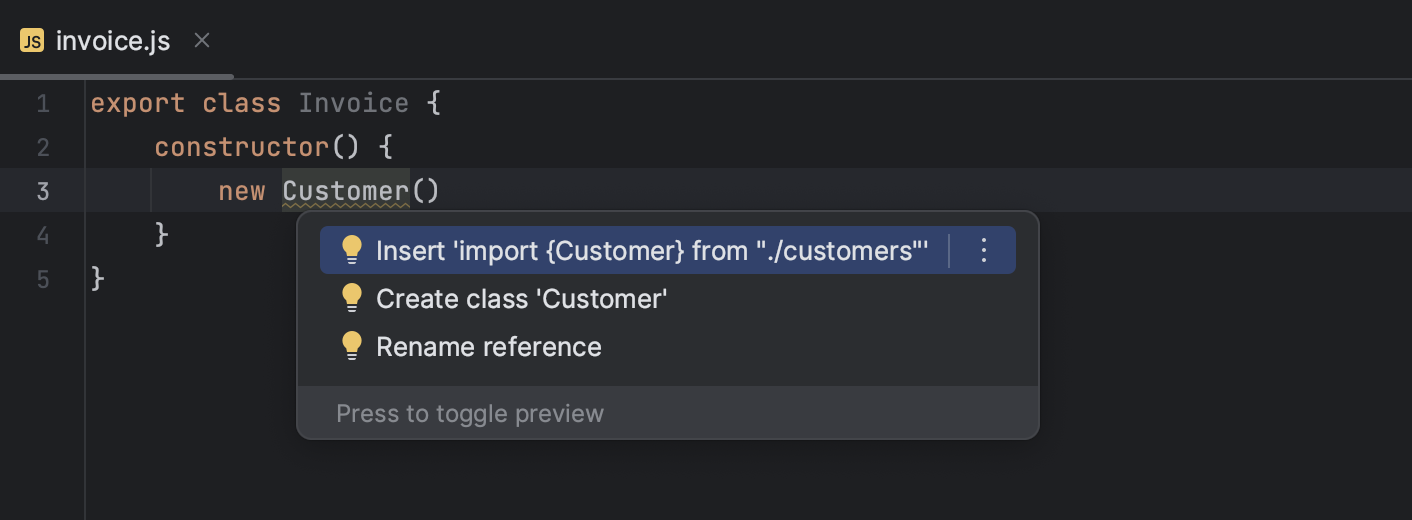Screen dimensions: 1412x520
Task: Select the Rename reference action
Action: click(x=489, y=346)
